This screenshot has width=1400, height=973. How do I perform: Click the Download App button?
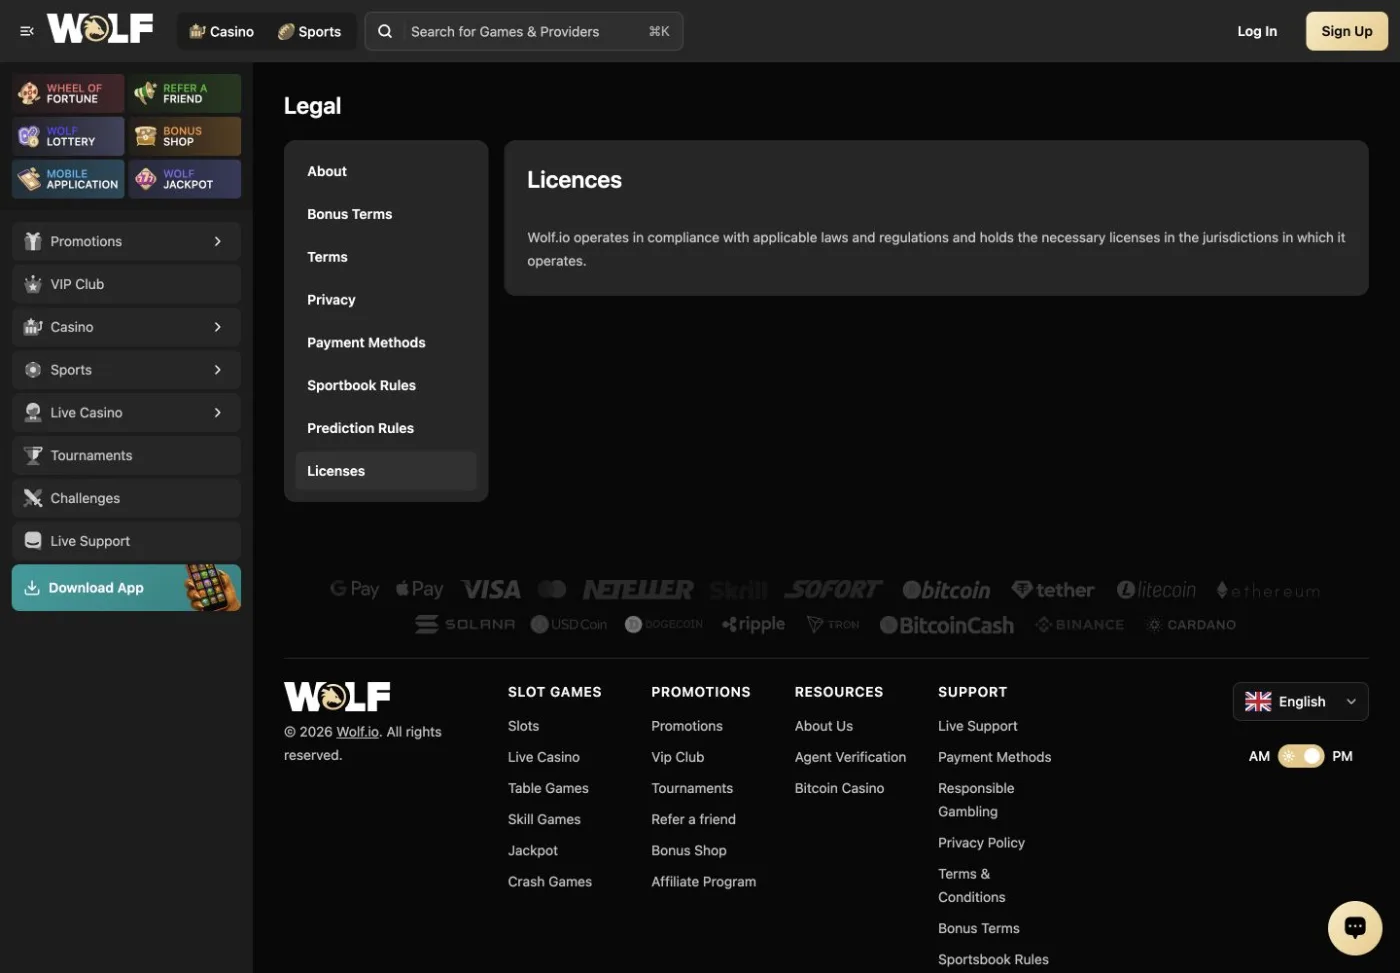(x=126, y=588)
